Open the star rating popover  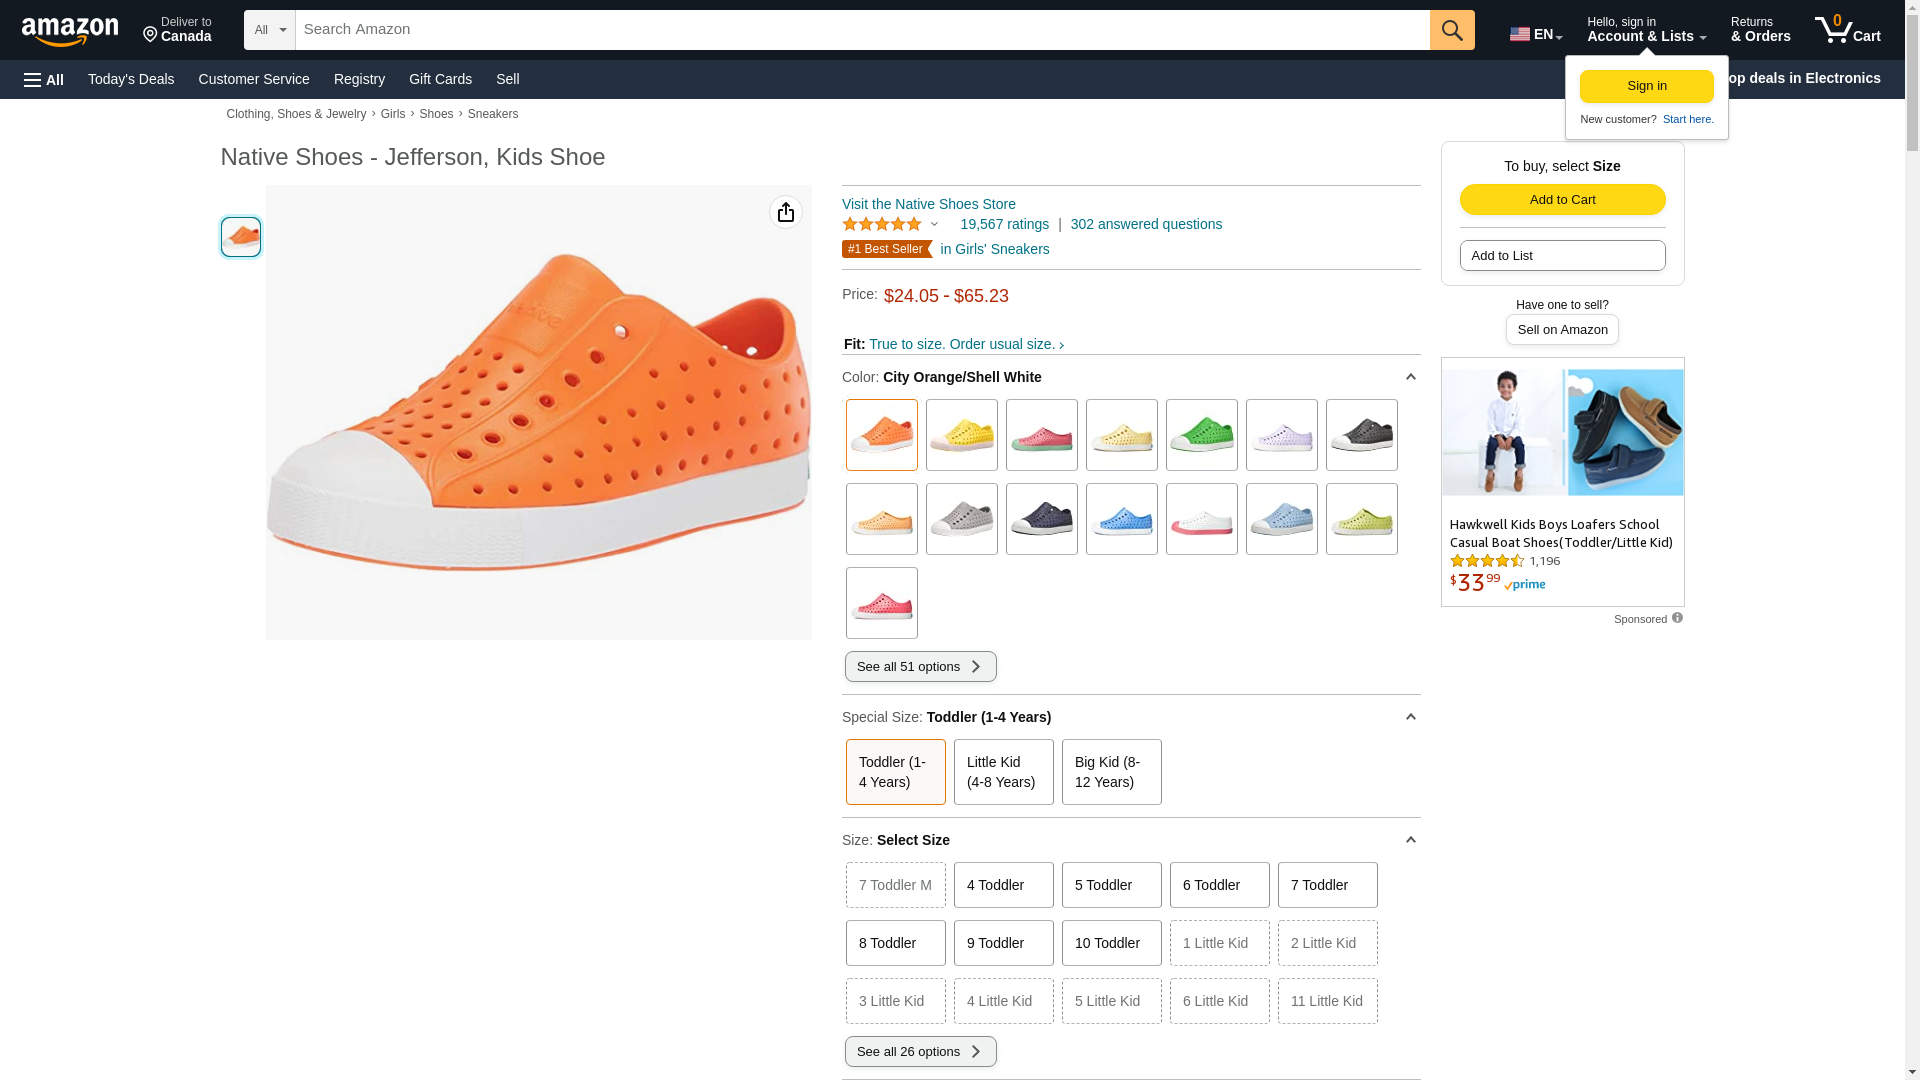click(890, 224)
